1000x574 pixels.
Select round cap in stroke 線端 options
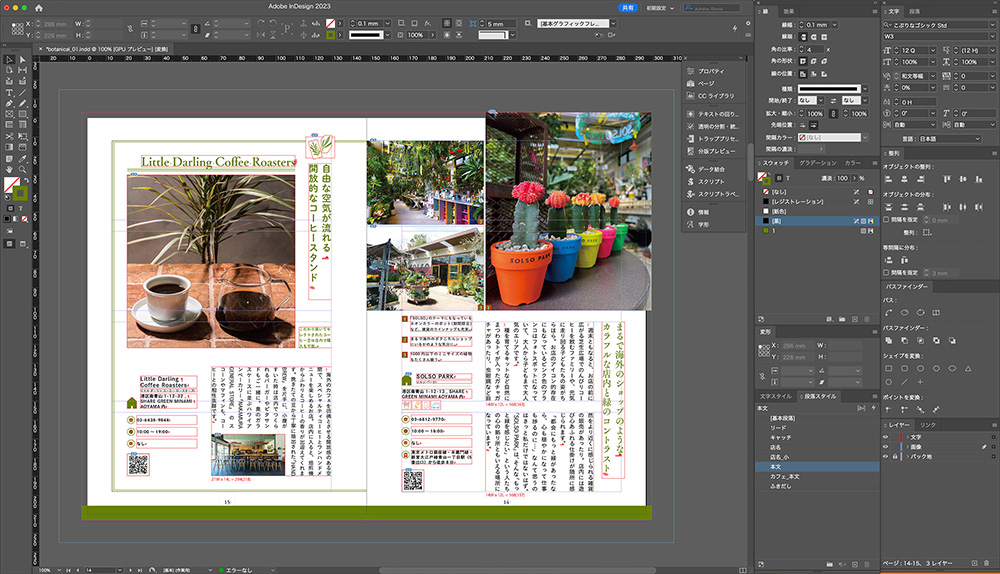pyautogui.click(x=814, y=37)
